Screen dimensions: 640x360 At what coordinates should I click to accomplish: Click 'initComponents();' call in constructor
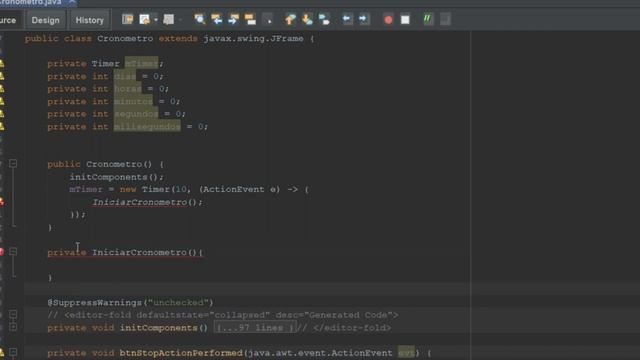click(x=117, y=177)
